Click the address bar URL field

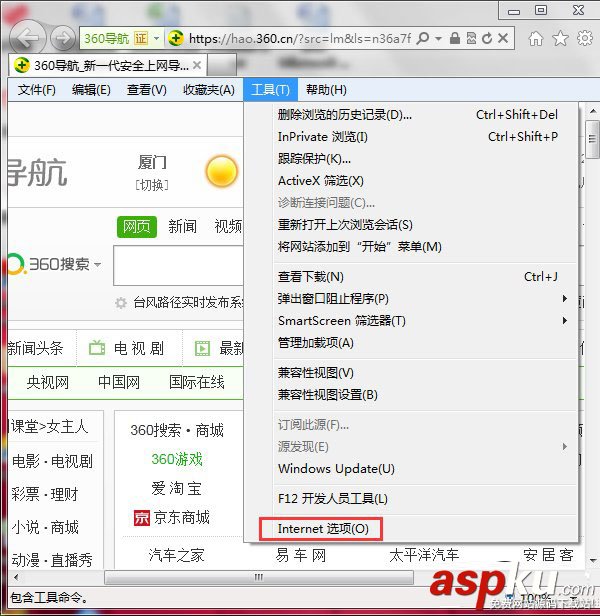click(299, 38)
